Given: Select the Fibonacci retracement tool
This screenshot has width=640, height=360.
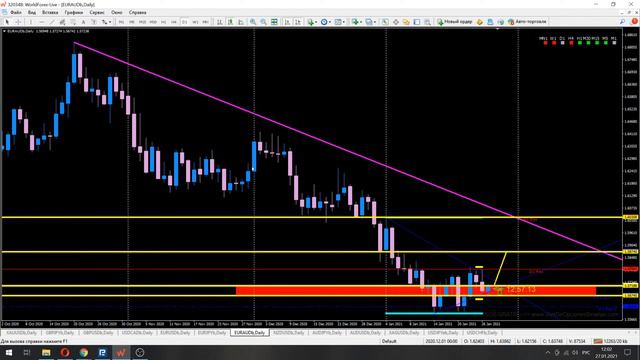Looking at the screenshot, I should pos(73,22).
